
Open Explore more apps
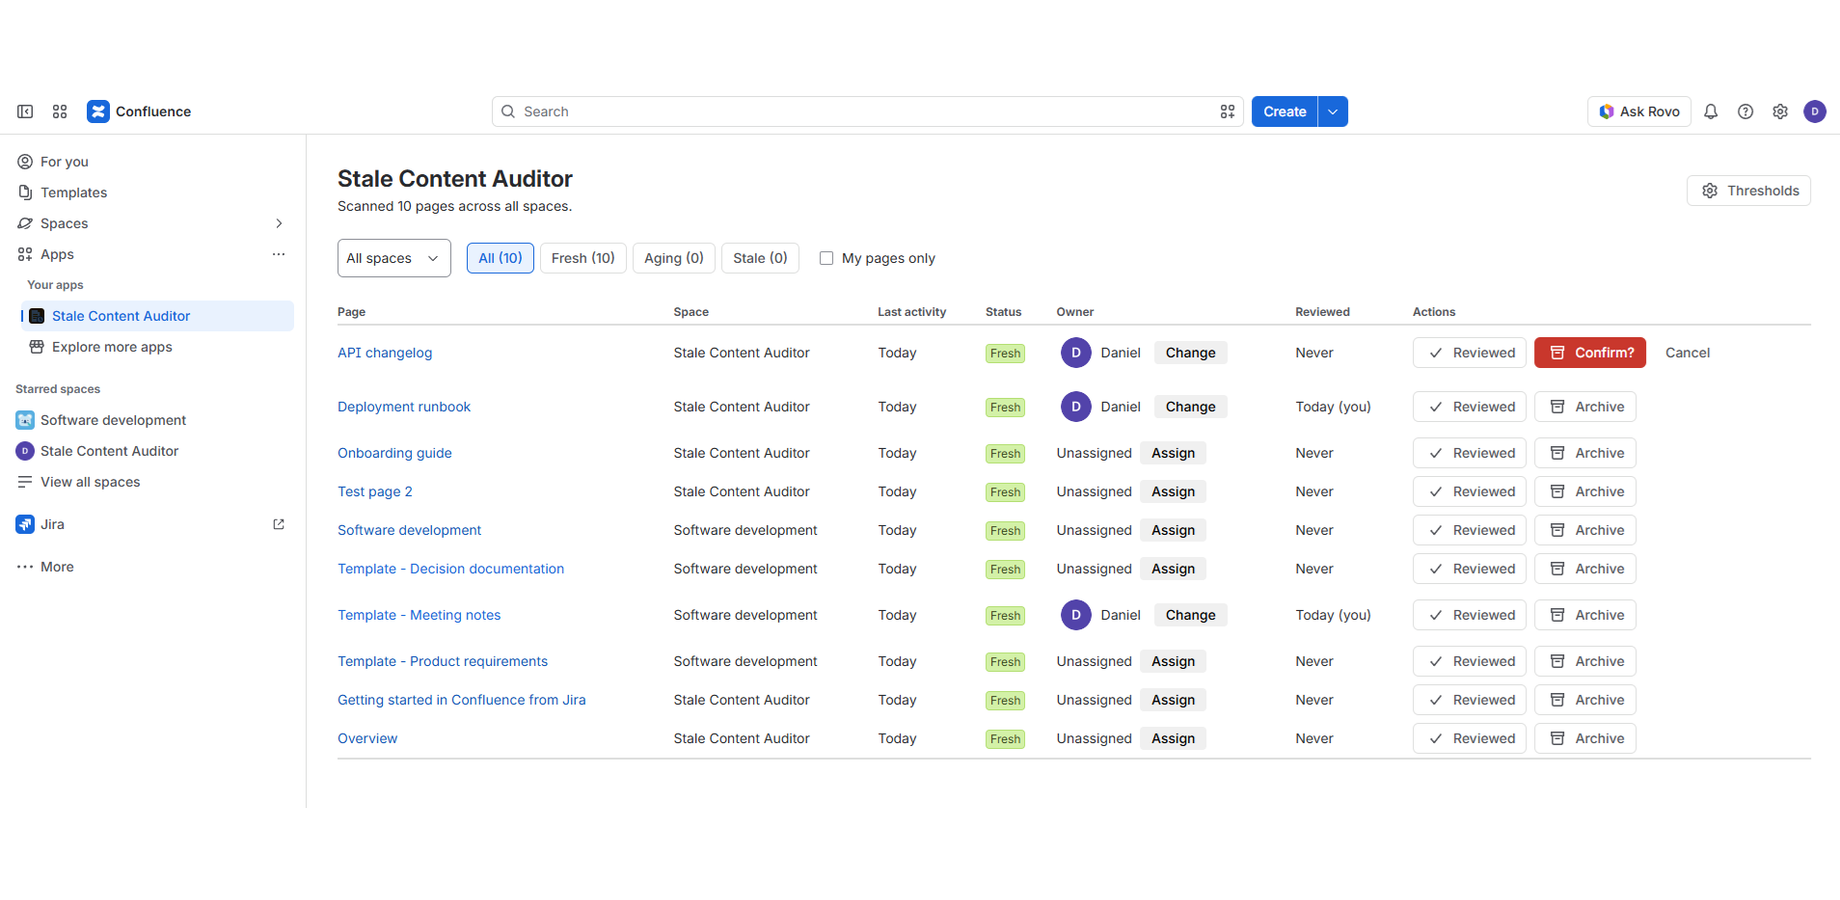(x=112, y=347)
